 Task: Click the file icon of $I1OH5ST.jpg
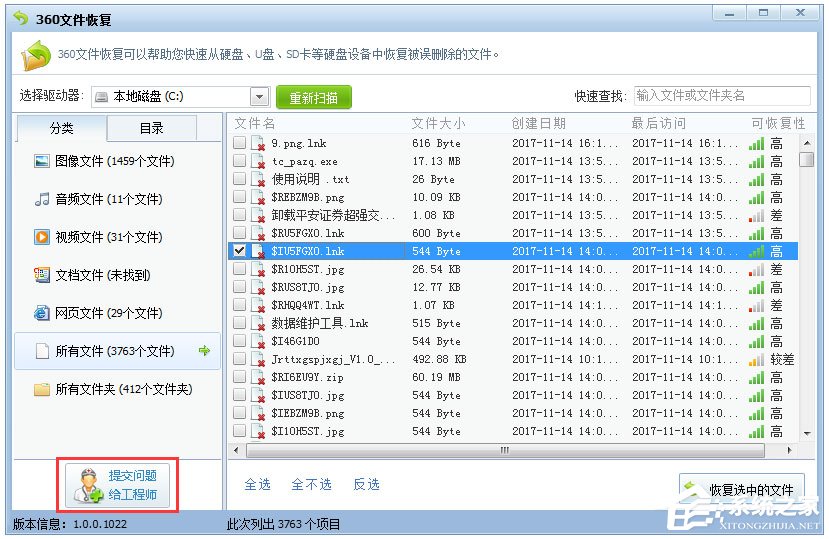(258, 431)
